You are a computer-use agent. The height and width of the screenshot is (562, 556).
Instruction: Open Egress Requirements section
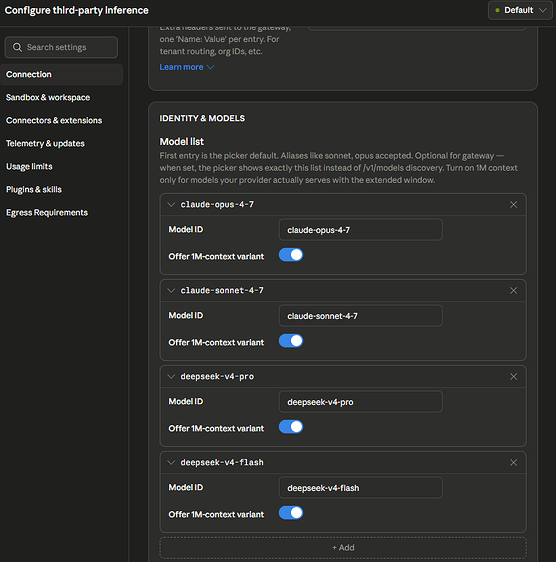coord(47,212)
